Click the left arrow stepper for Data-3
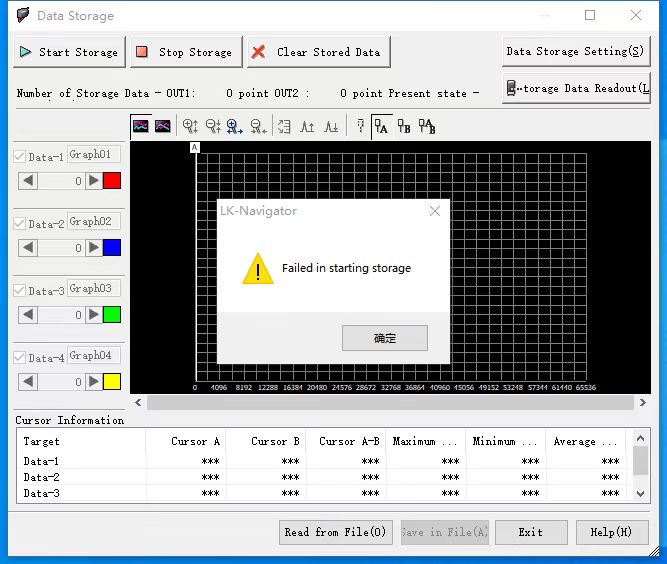This screenshot has width=667, height=564. pos(28,315)
